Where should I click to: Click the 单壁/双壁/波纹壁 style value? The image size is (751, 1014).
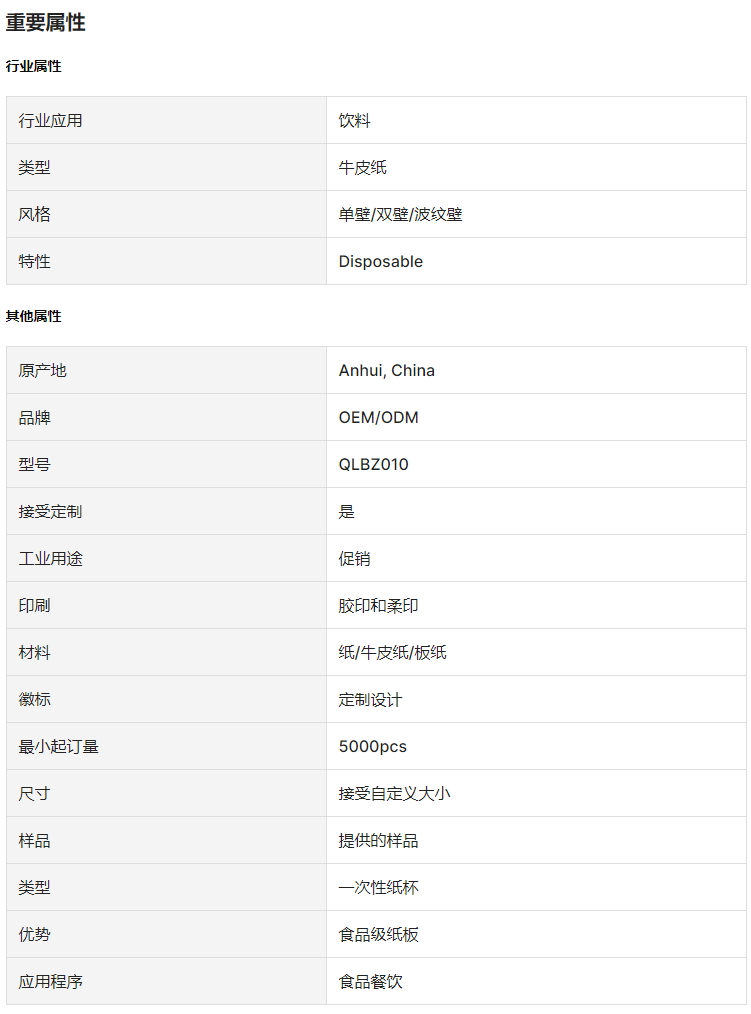pos(400,215)
